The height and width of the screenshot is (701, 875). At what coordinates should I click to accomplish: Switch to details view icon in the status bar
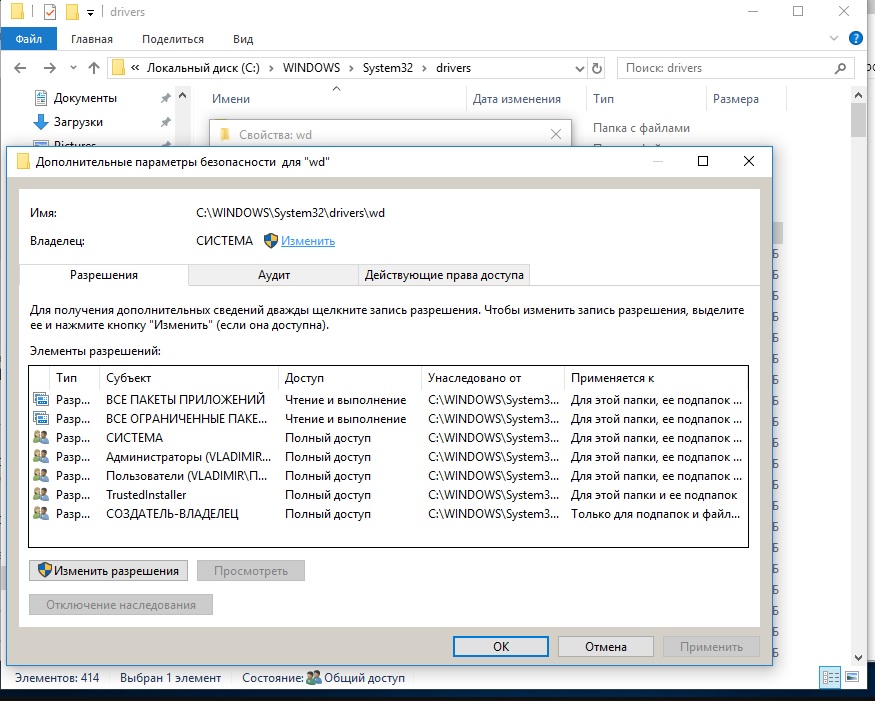830,678
